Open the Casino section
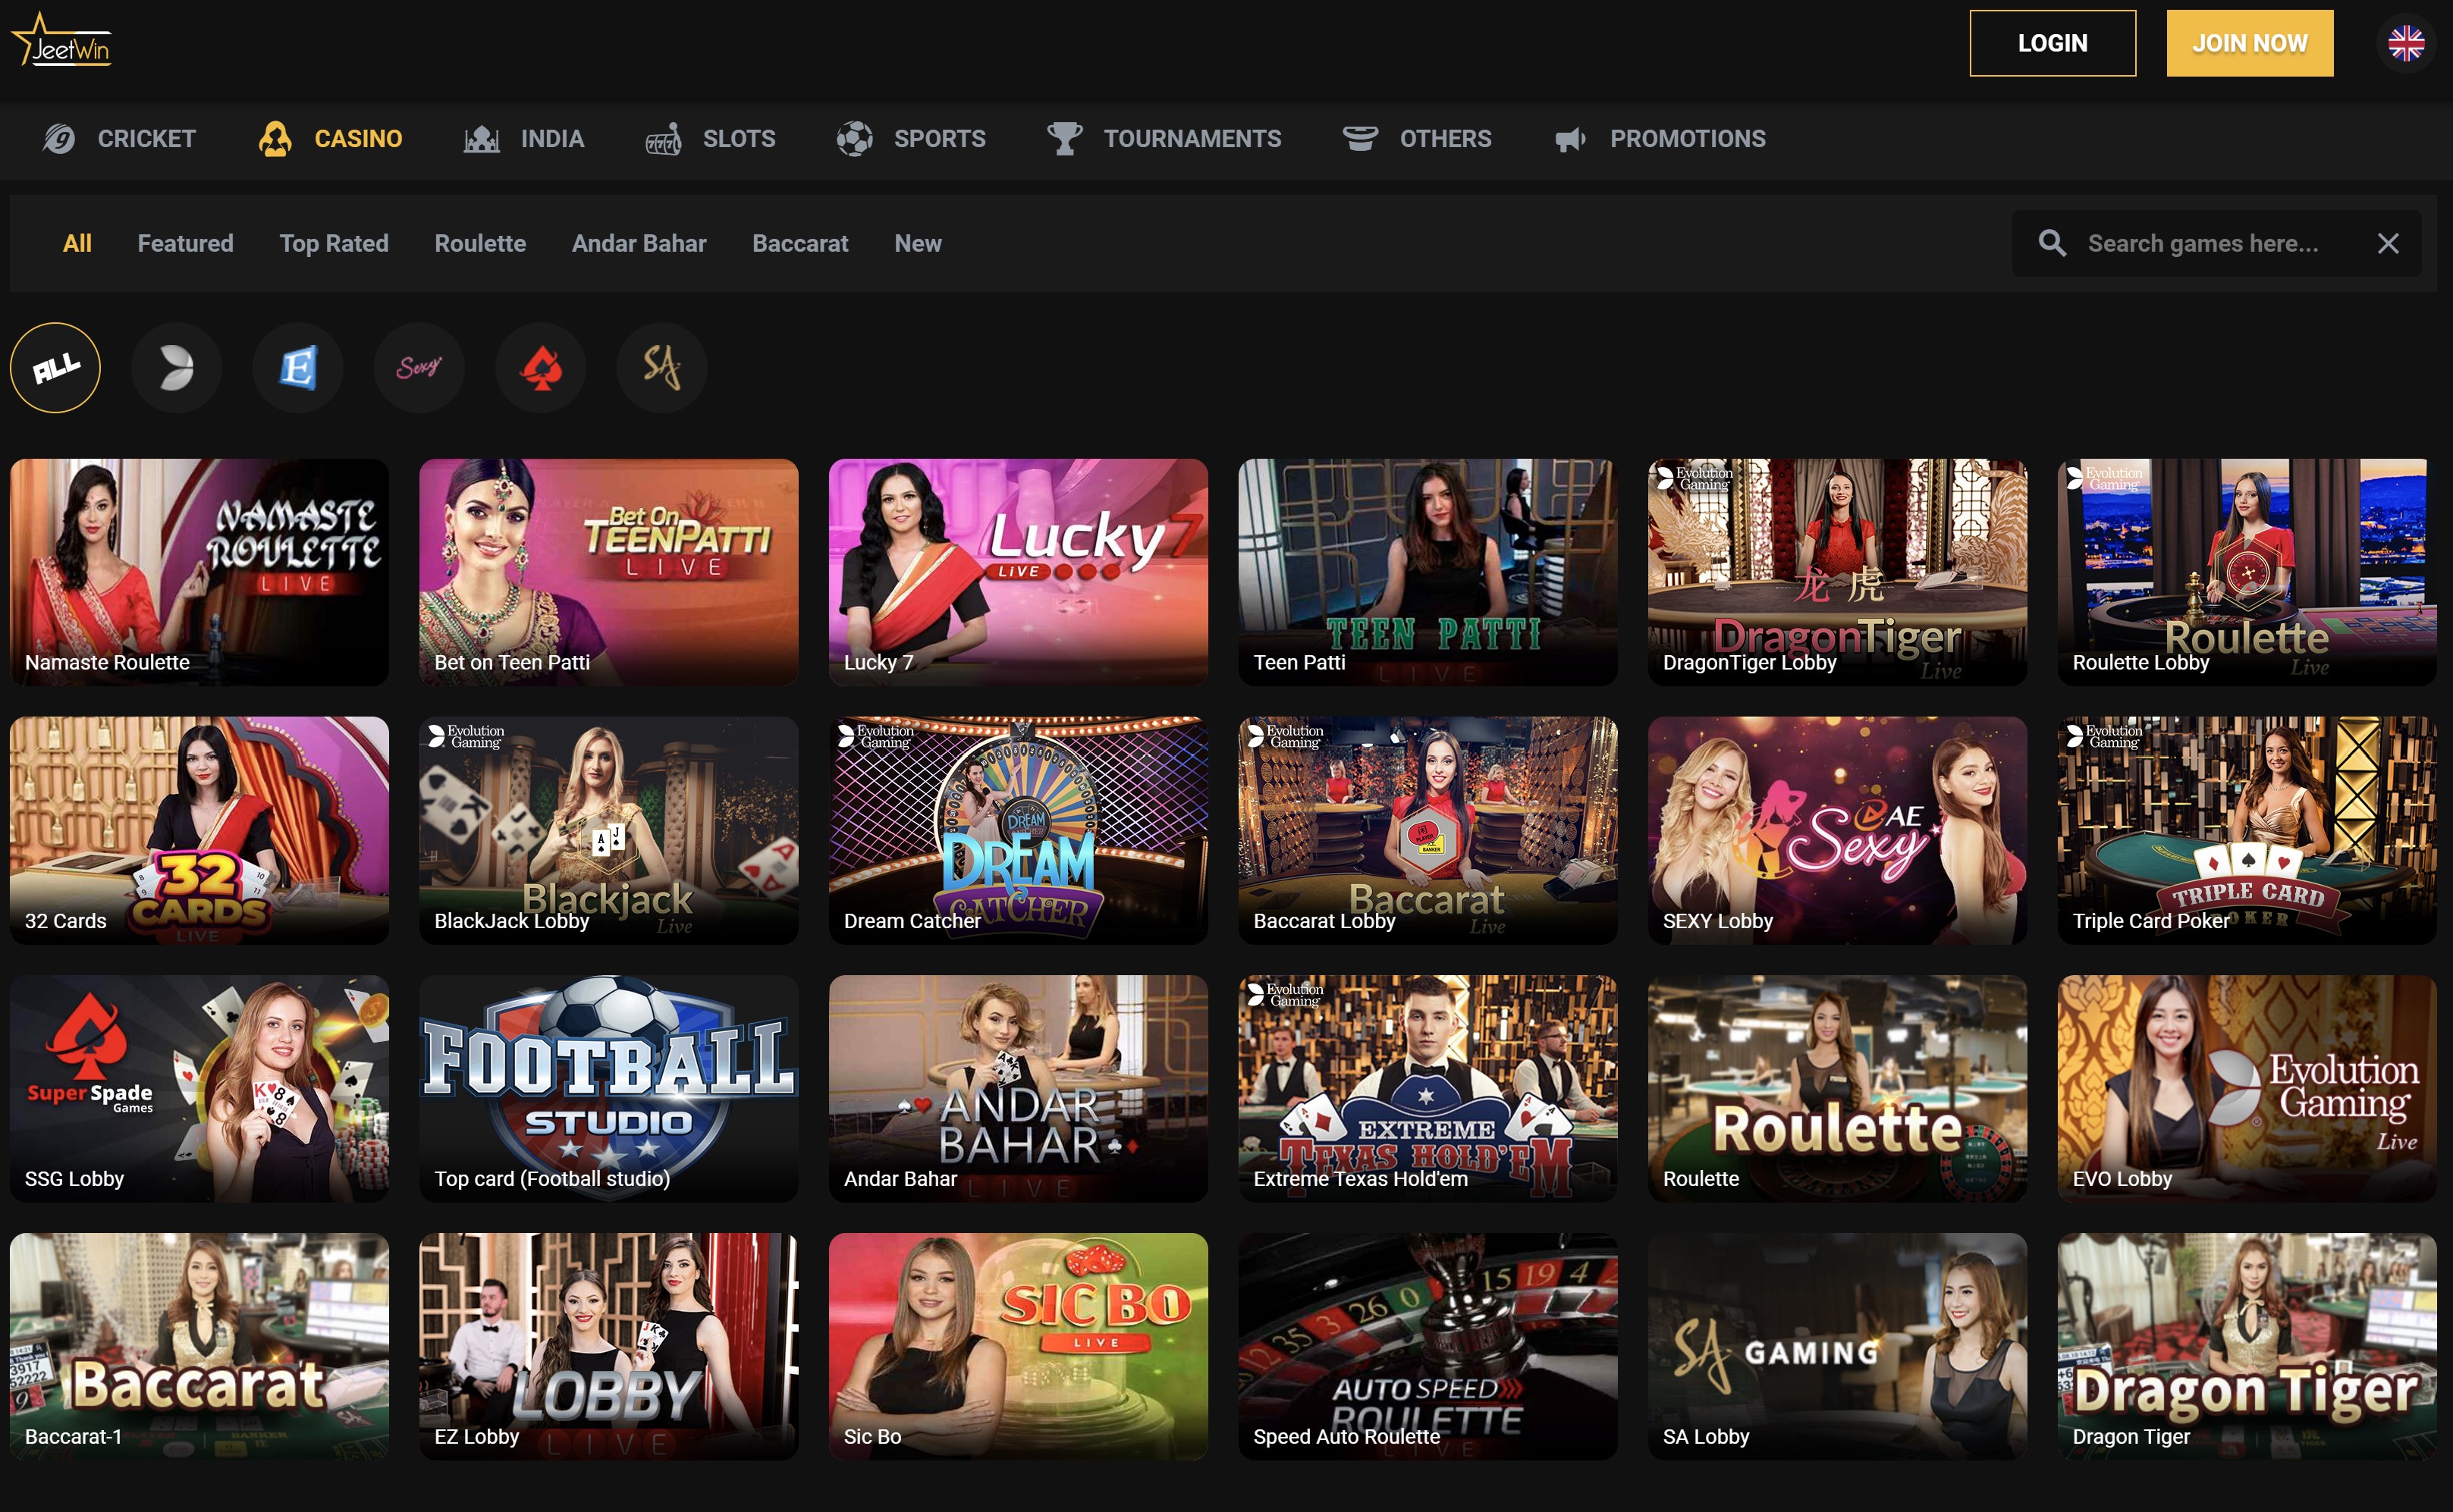 [x=358, y=138]
